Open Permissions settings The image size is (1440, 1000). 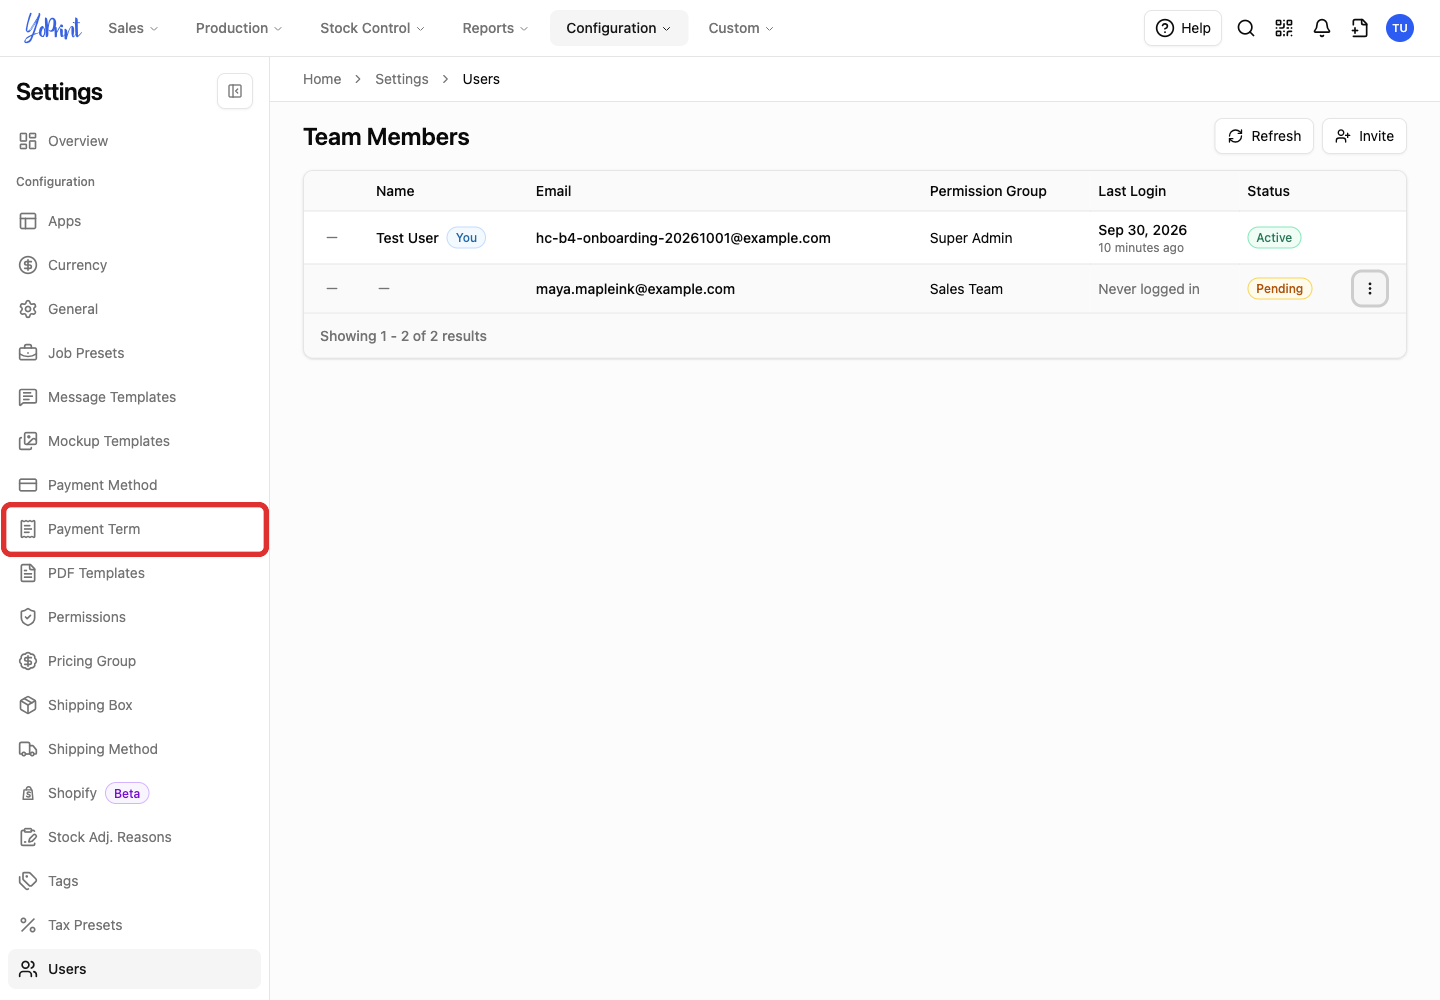tap(135, 617)
